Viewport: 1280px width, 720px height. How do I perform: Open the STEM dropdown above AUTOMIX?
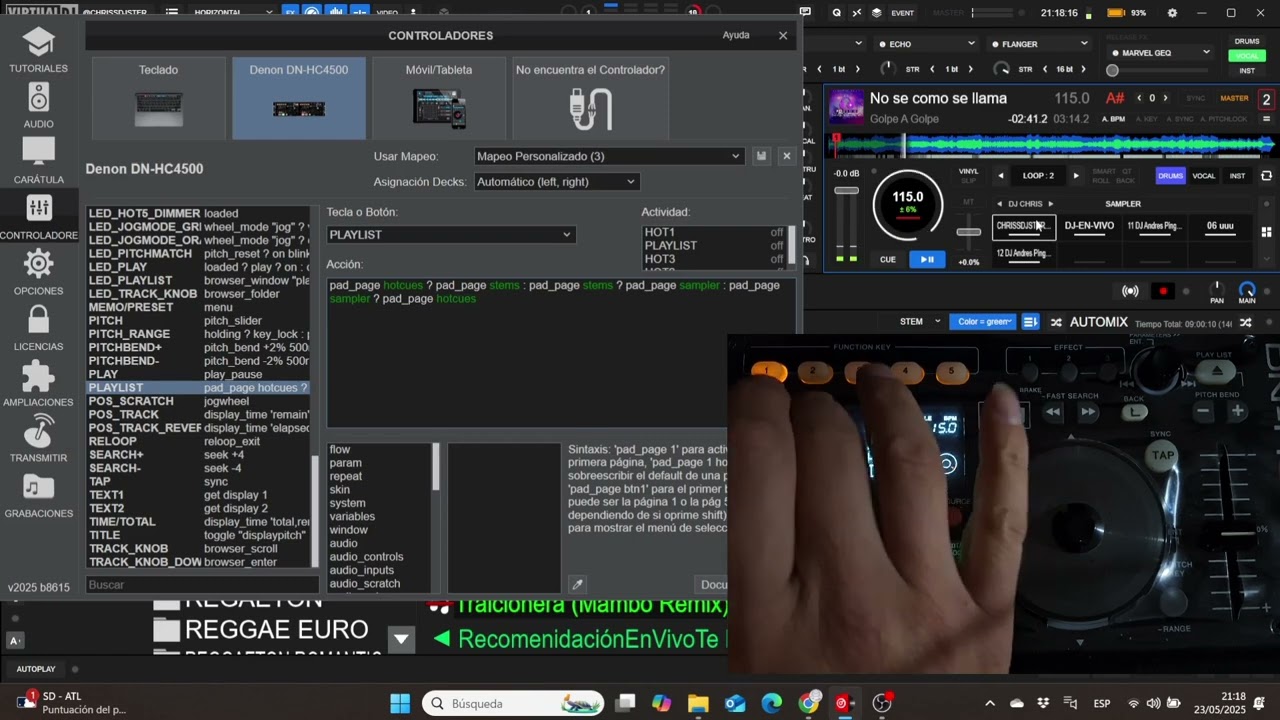point(920,322)
